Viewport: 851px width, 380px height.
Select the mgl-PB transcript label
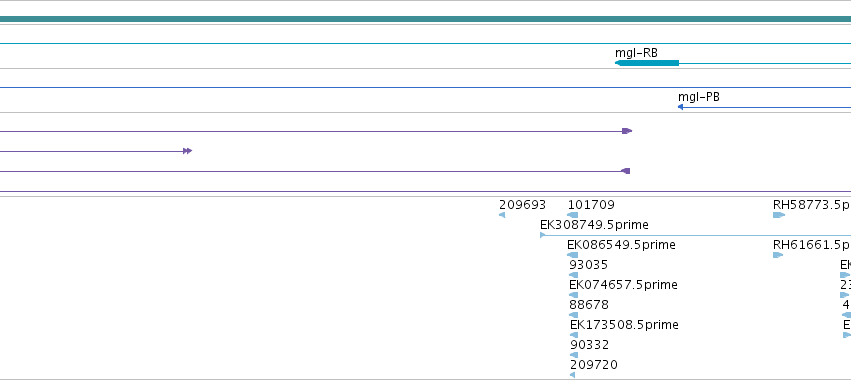click(x=698, y=97)
